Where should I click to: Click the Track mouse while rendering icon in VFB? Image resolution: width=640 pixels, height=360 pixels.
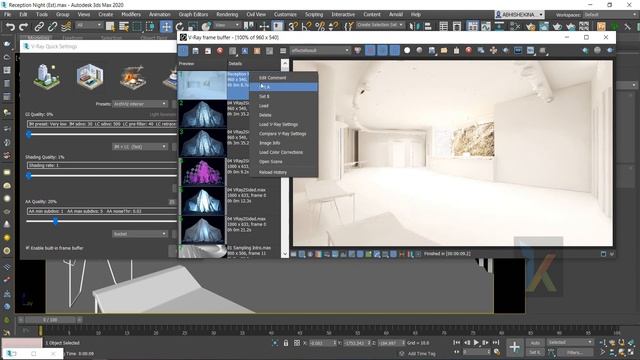(493, 51)
